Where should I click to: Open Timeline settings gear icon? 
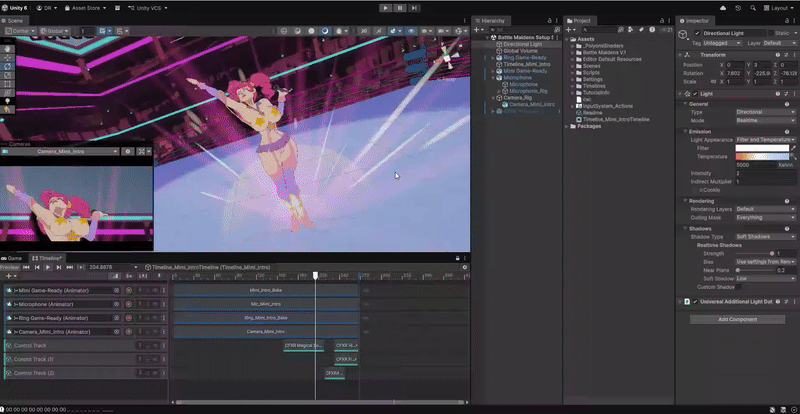[x=464, y=267]
